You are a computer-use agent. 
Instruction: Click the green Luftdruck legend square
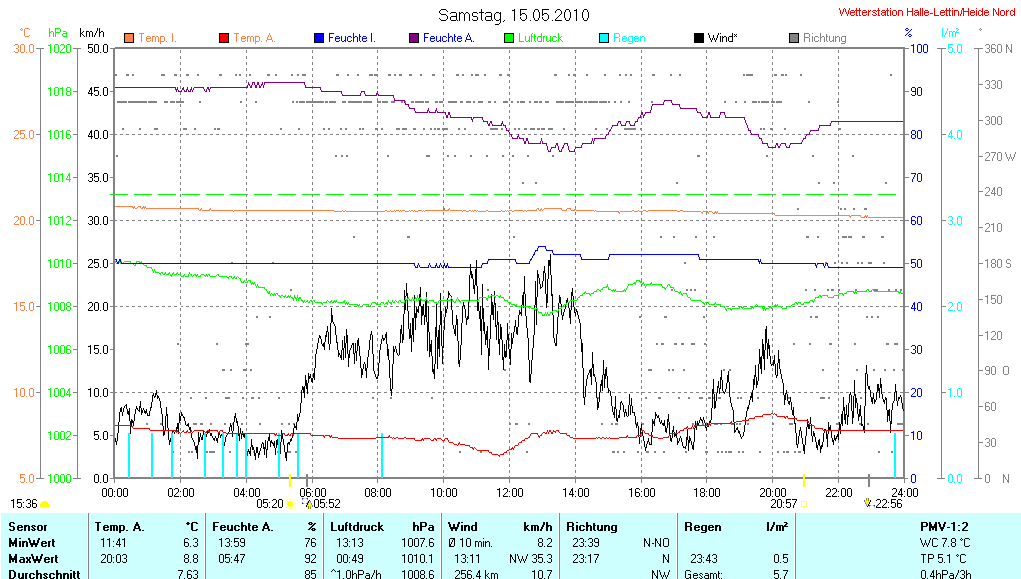point(508,38)
